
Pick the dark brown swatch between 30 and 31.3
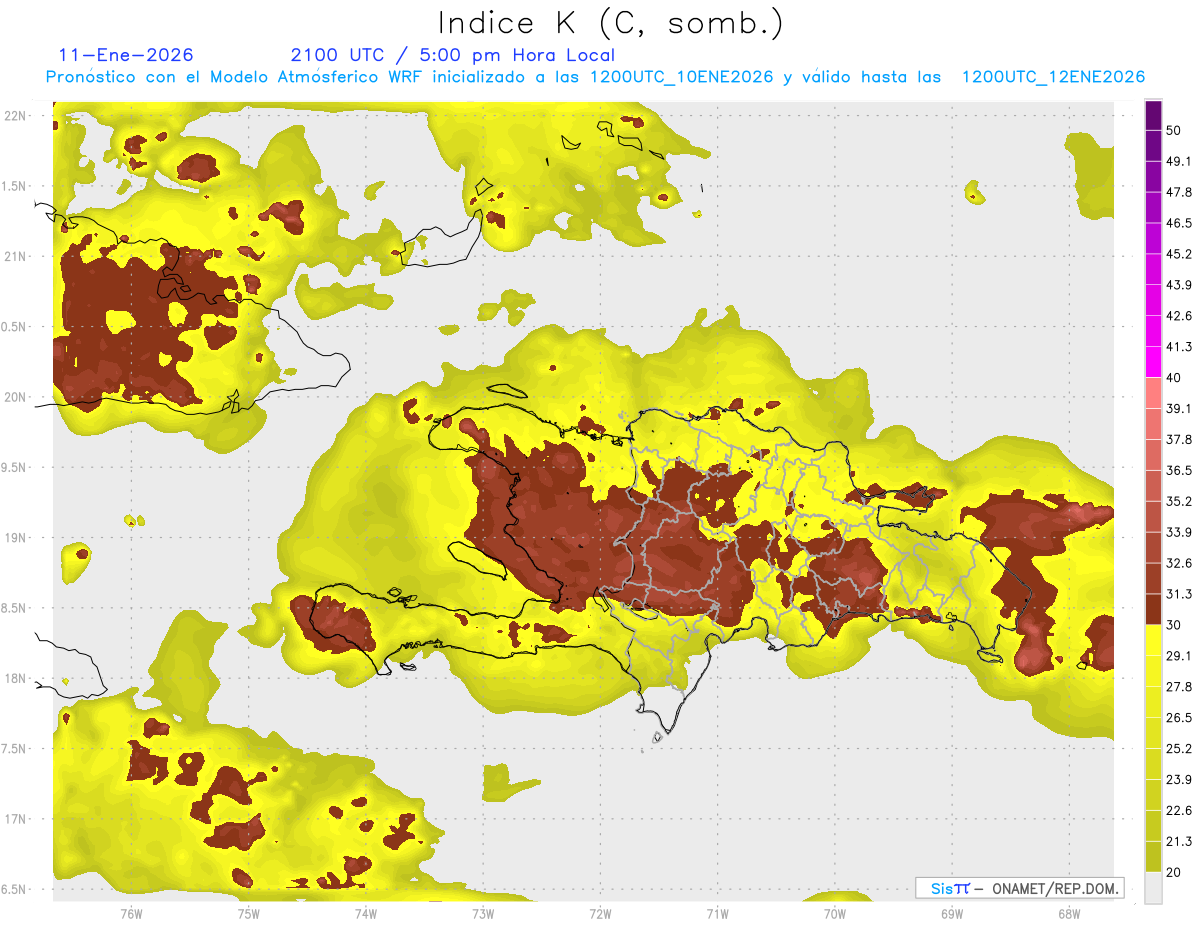coord(1153,609)
